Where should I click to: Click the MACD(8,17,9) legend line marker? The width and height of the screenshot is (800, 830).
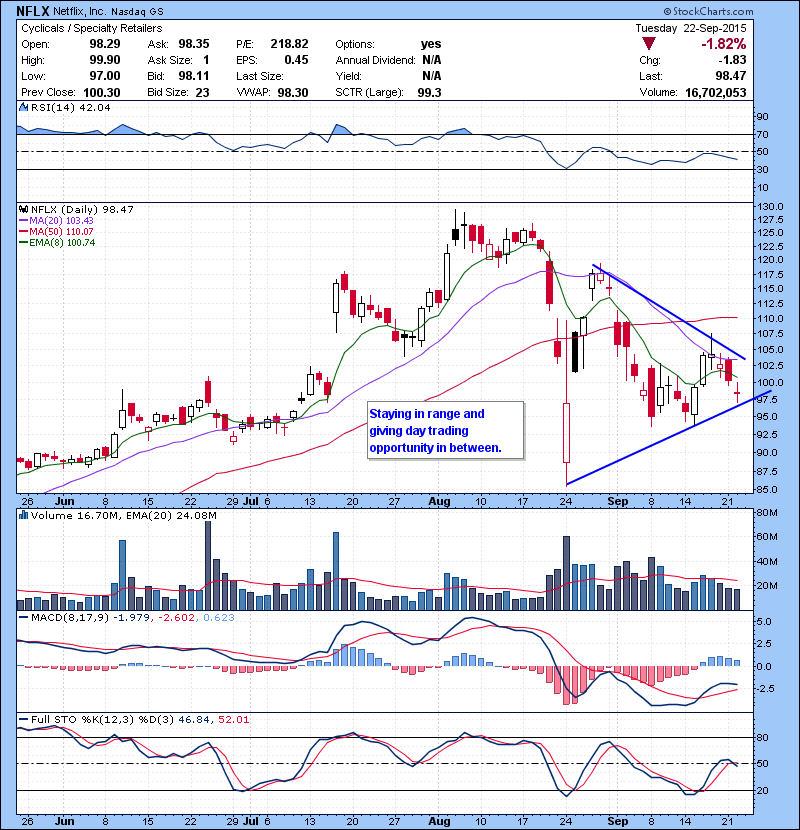click(x=23, y=617)
